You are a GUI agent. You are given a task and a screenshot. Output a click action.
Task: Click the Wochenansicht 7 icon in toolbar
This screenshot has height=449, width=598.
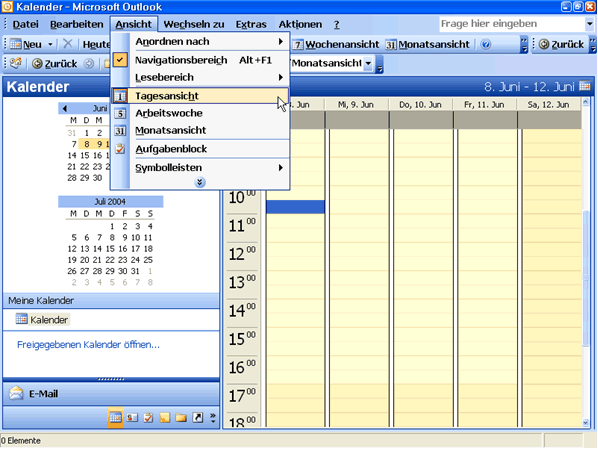(x=298, y=45)
